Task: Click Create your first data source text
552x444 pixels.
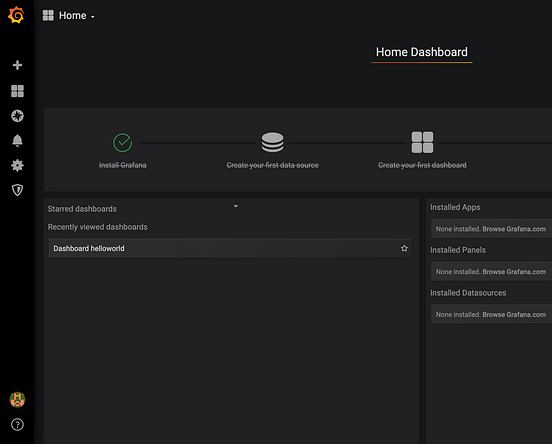Action: (272, 165)
